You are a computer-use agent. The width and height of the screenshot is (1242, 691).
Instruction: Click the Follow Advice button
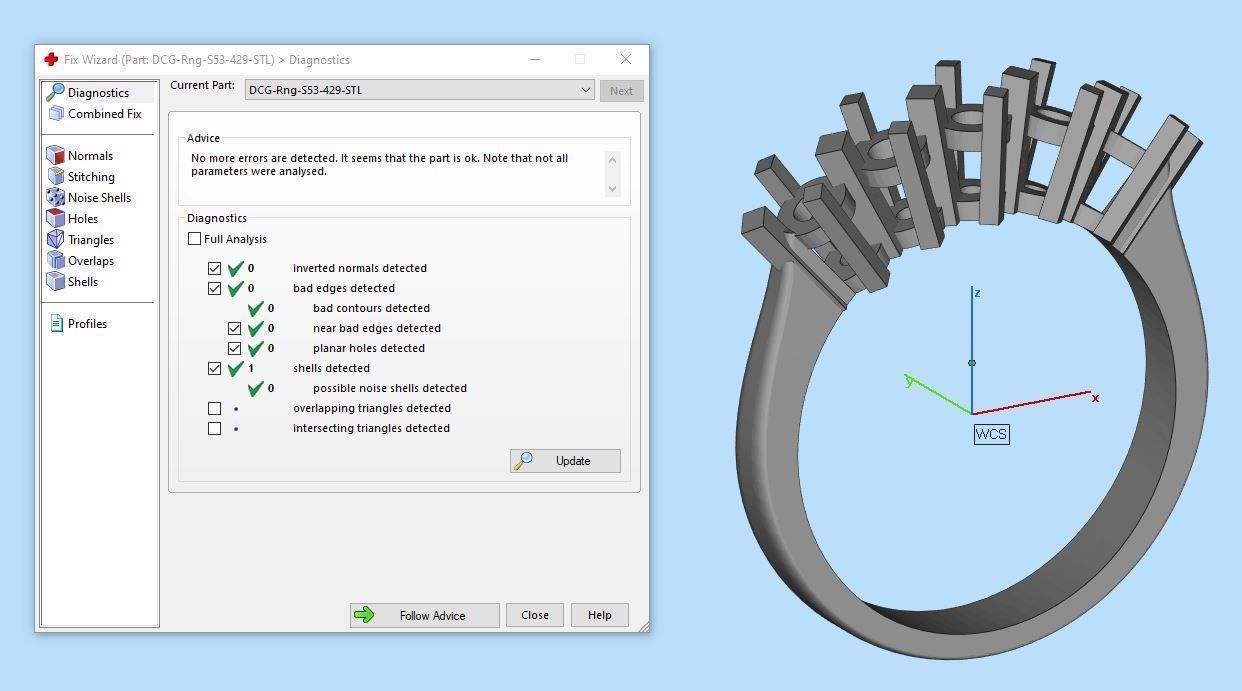(x=424, y=615)
